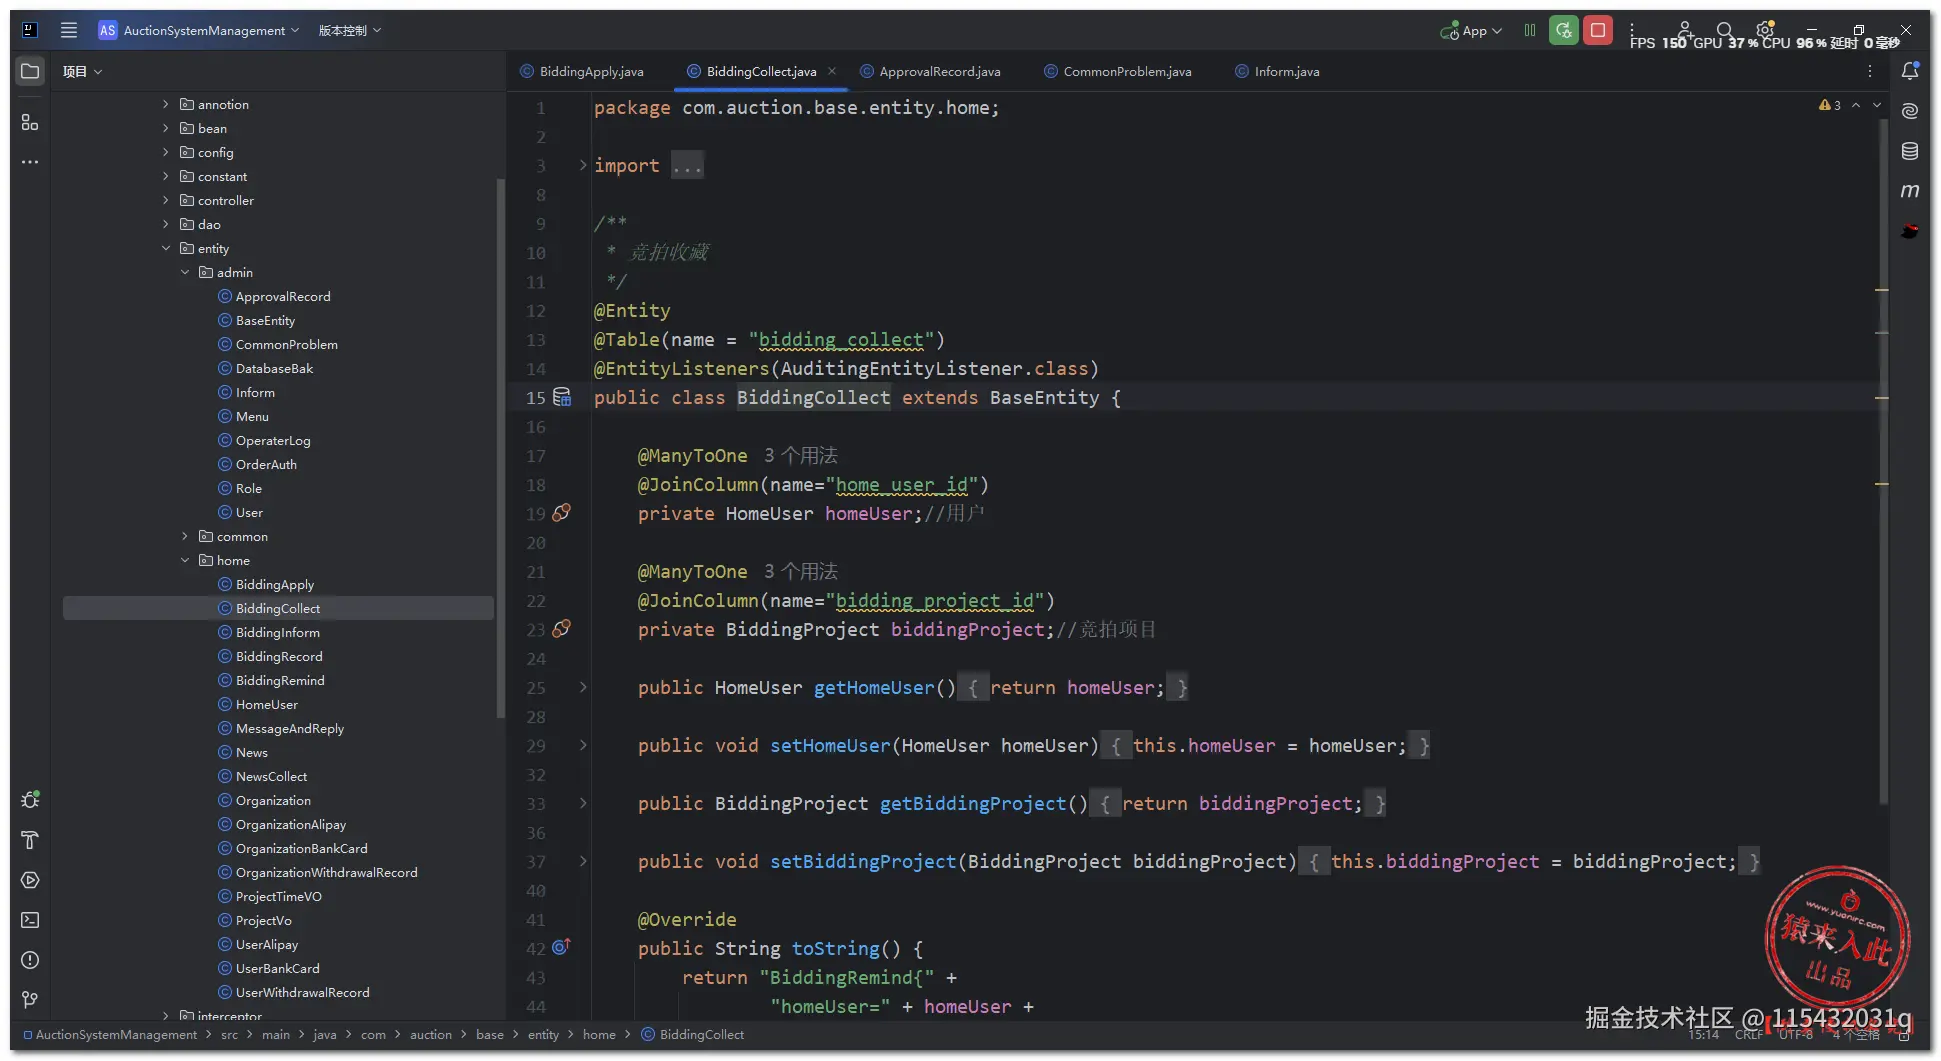Expand the folded setBiddingProject method

coord(583,861)
